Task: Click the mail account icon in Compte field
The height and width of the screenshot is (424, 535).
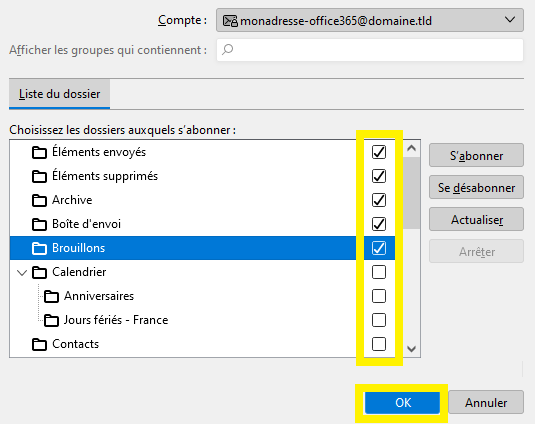Action: click(230, 21)
